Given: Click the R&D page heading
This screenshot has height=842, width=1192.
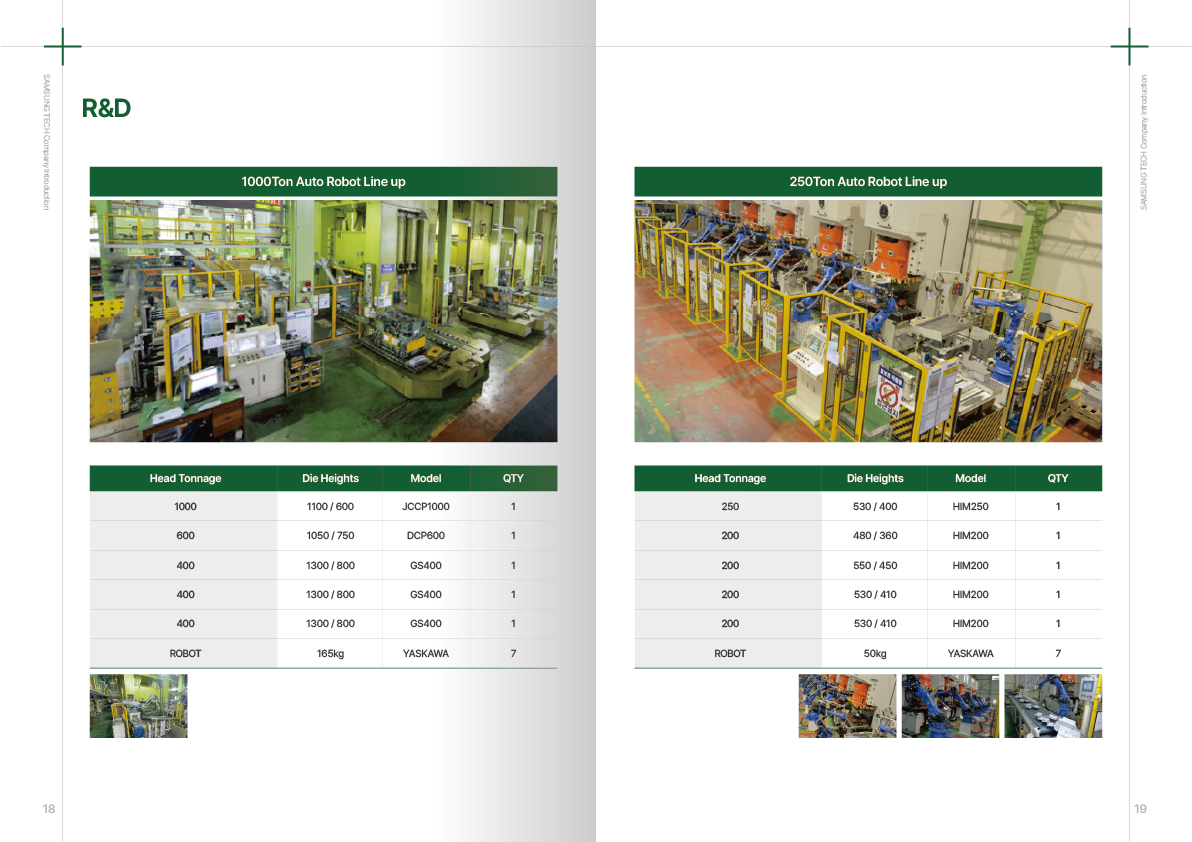Looking at the screenshot, I should (106, 108).
